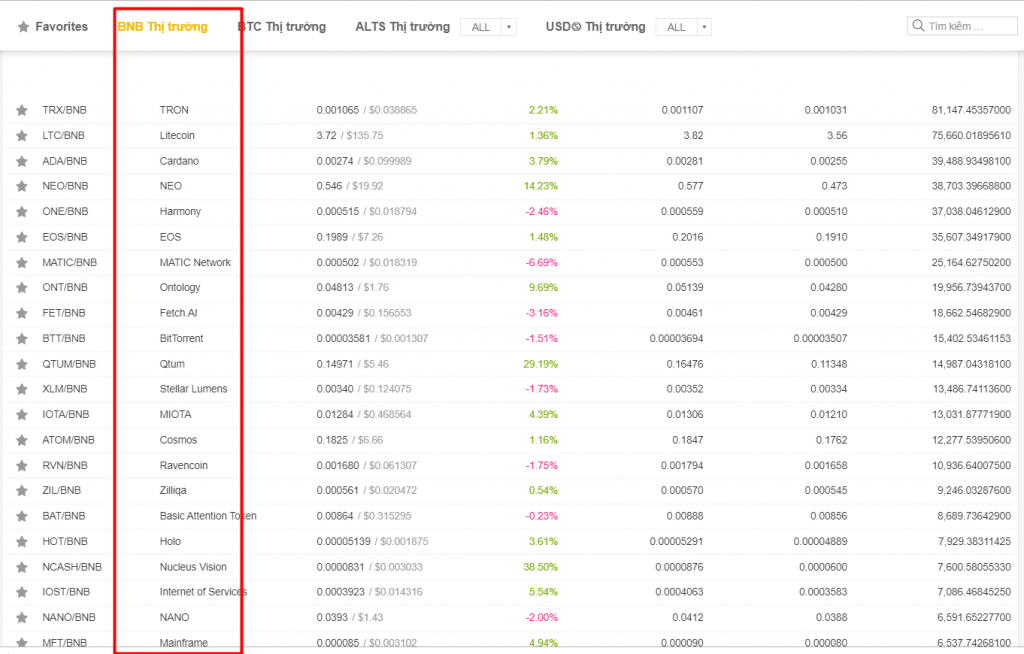Click the ONT 9.69% change value

543,287
